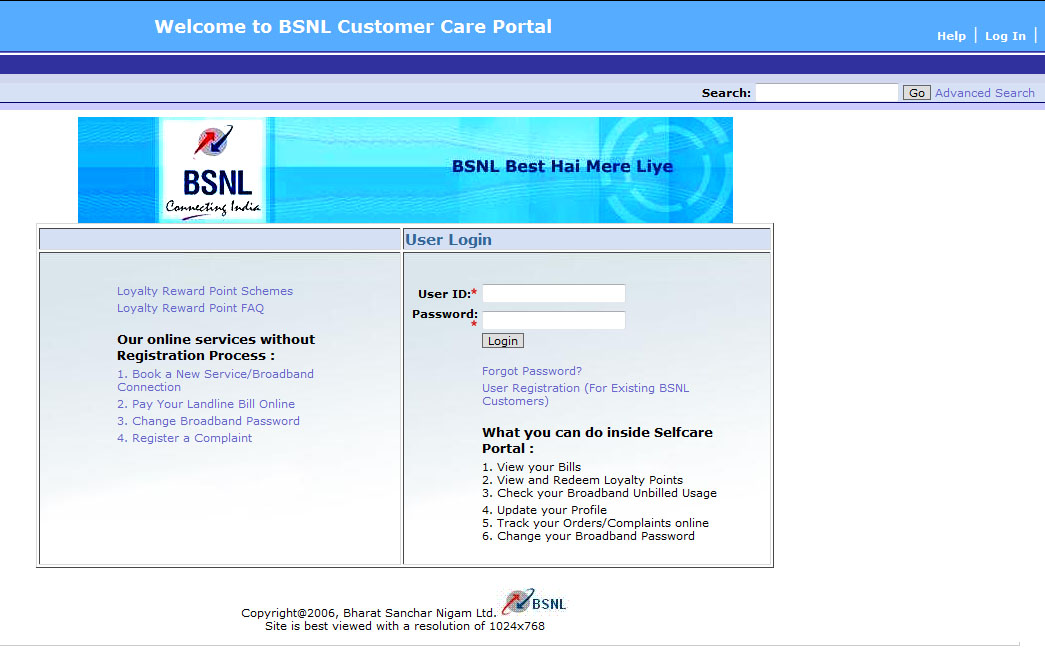Focus the Search input field
The image size is (1045, 660).
click(827, 93)
